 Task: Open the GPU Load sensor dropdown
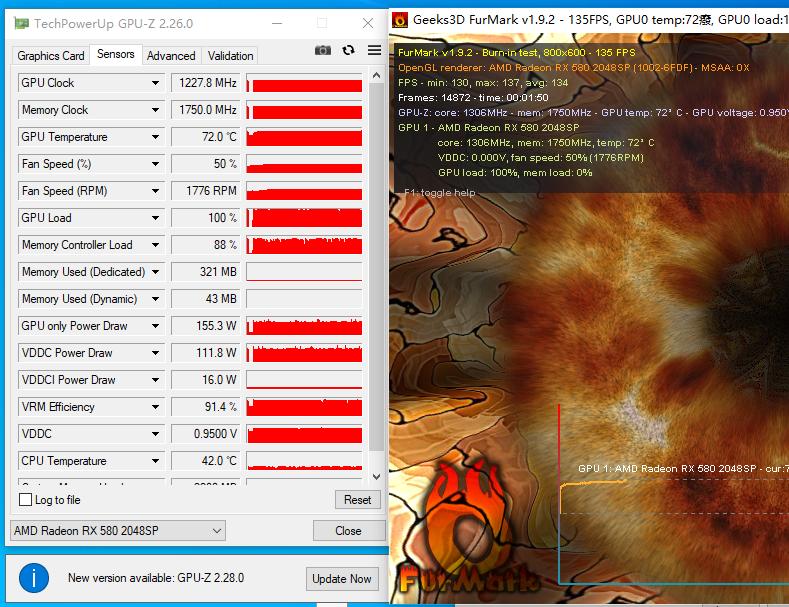(x=155, y=217)
